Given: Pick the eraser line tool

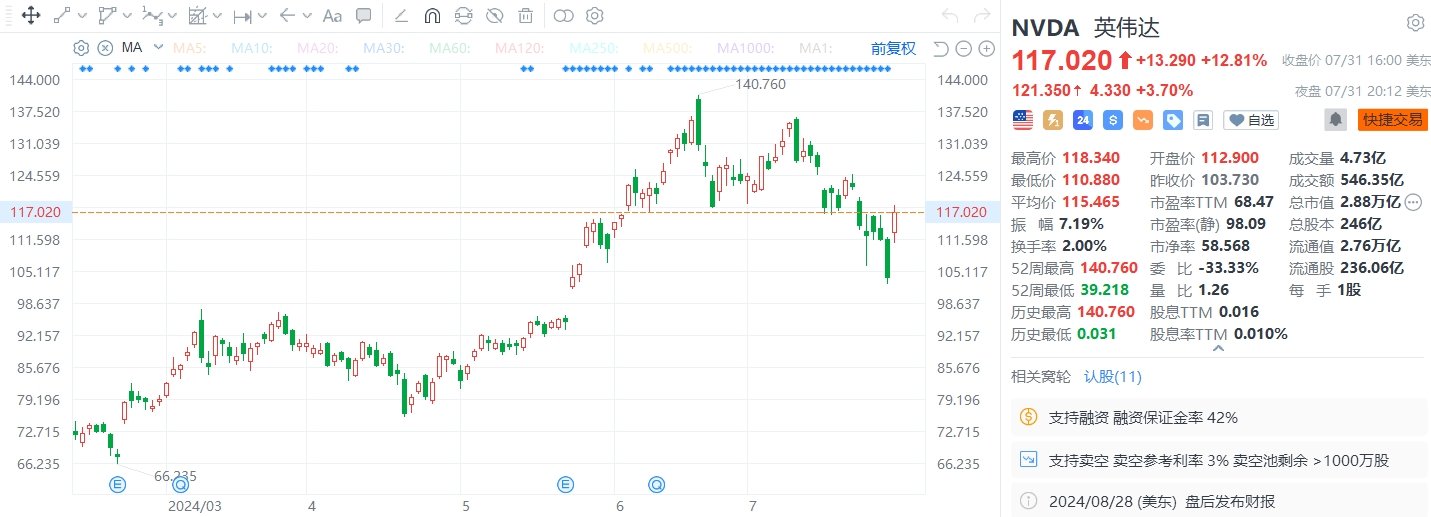Looking at the screenshot, I should 400,15.
